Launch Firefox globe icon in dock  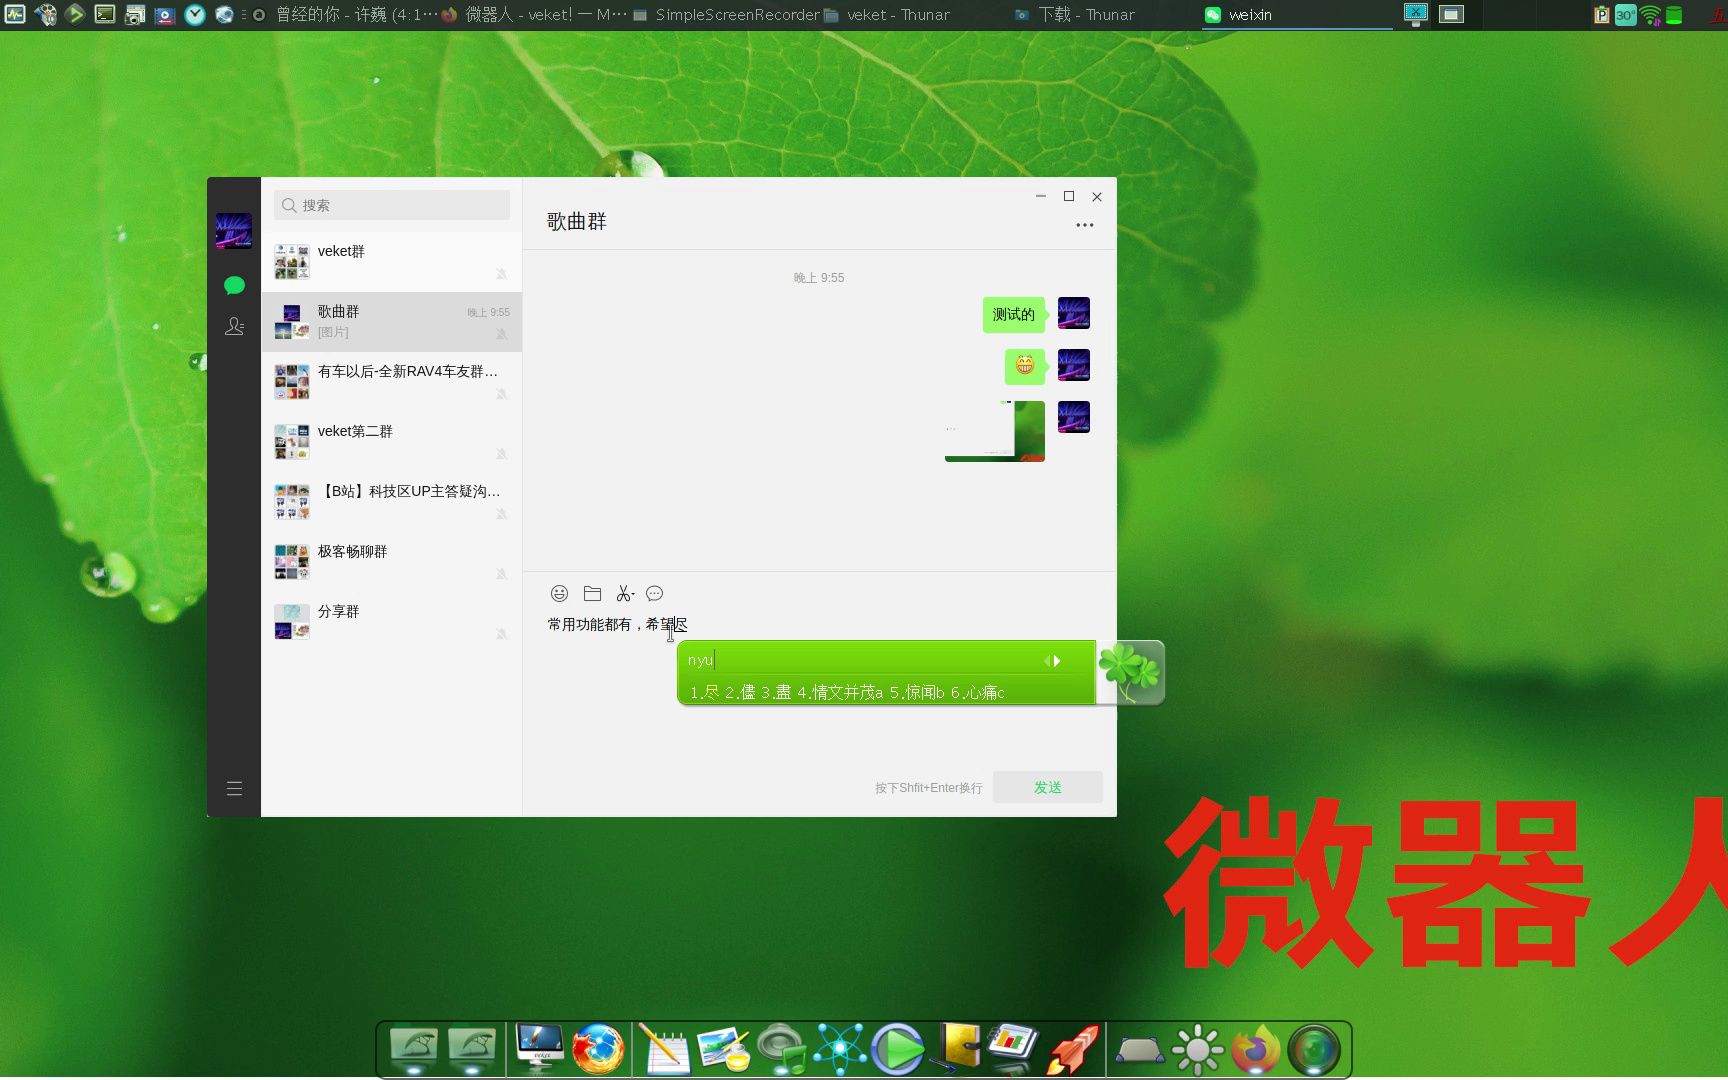598,1049
